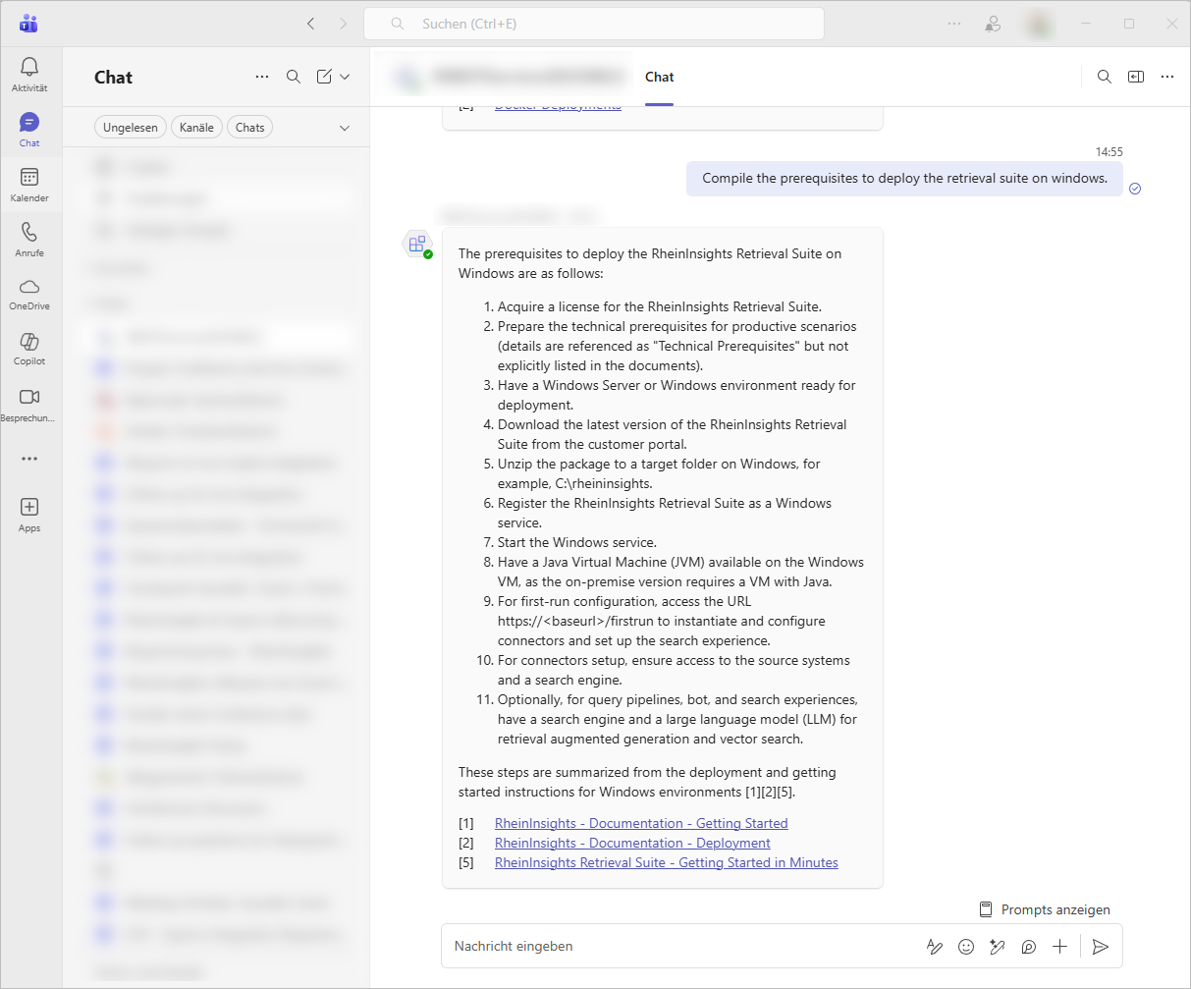Open Copilot in the sidebar
1191x989 pixels.
[29, 348]
